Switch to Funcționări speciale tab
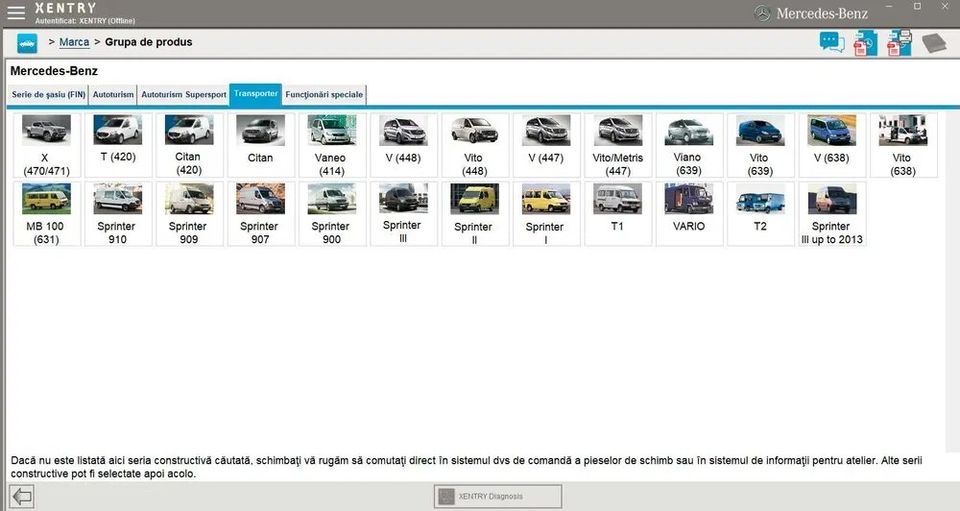960x511 pixels. tap(324, 95)
